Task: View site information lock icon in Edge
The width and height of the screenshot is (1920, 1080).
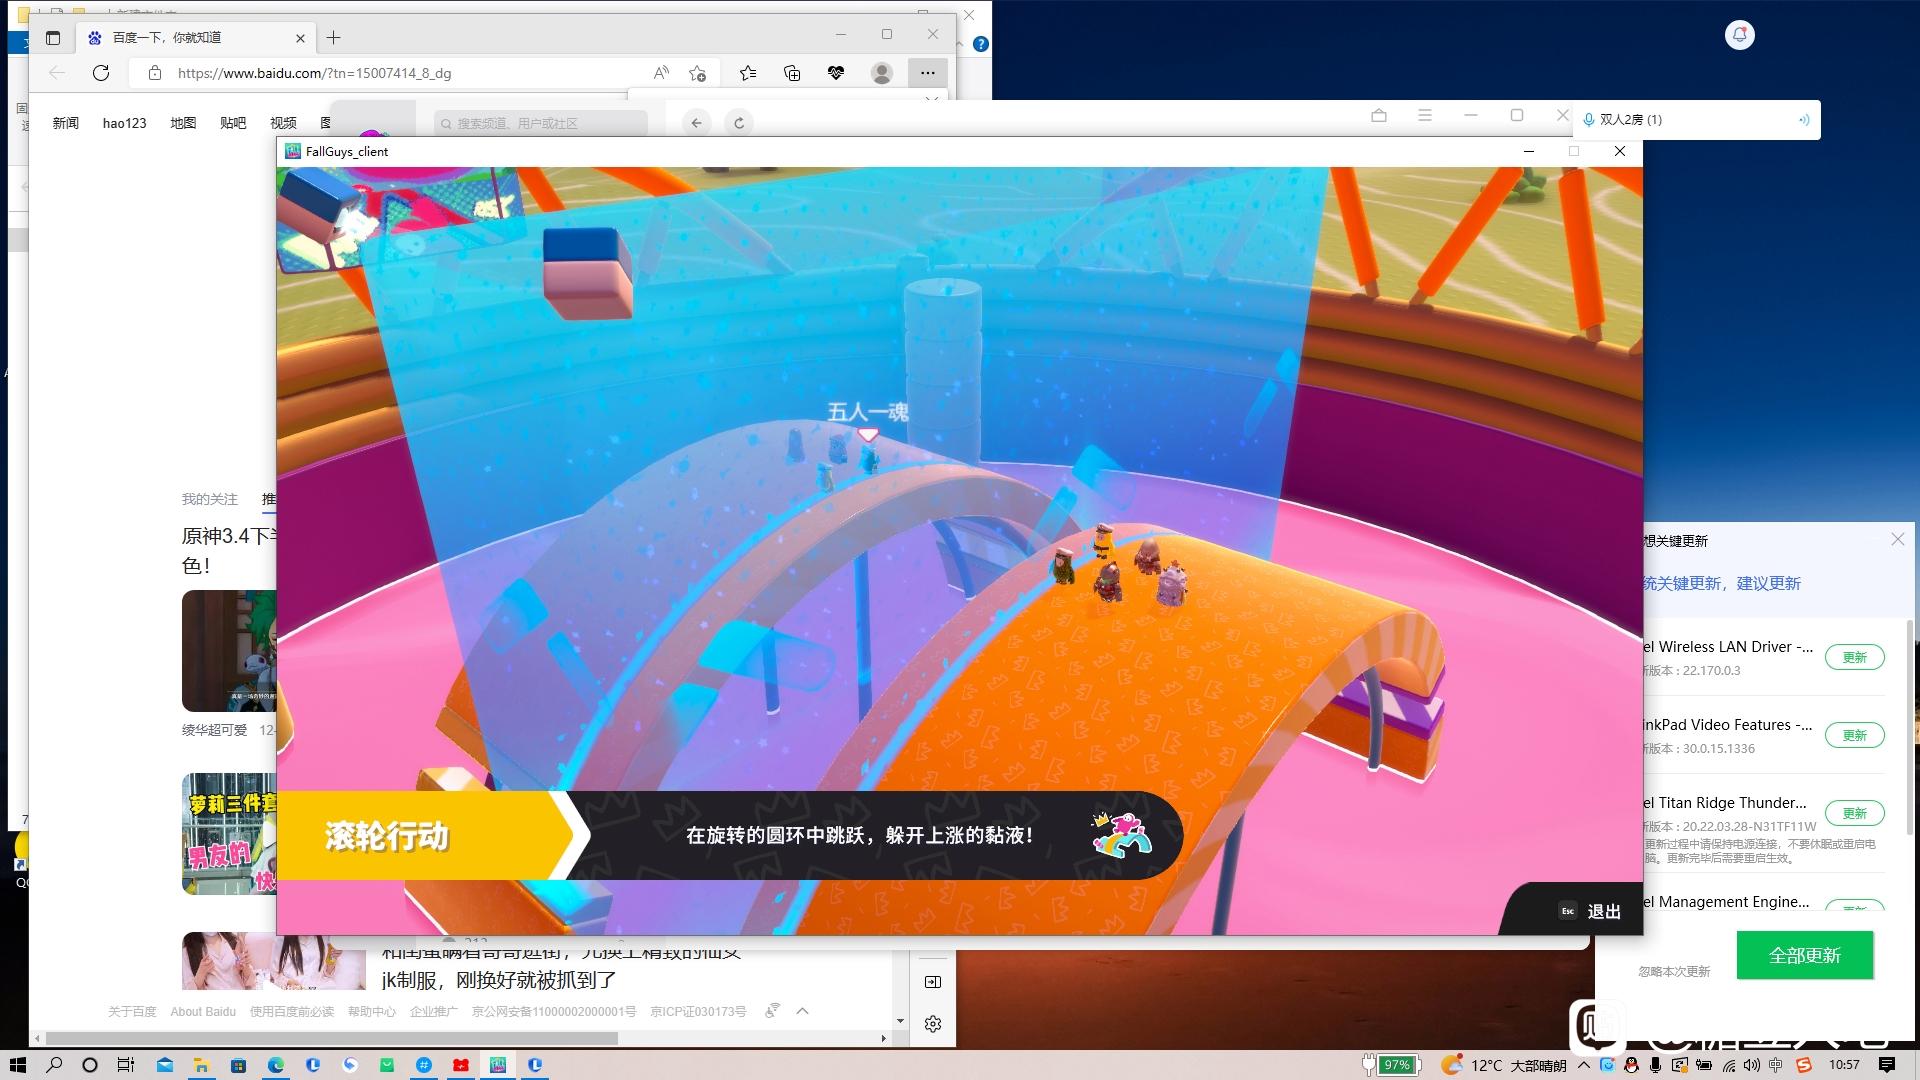Action: click(154, 73)
